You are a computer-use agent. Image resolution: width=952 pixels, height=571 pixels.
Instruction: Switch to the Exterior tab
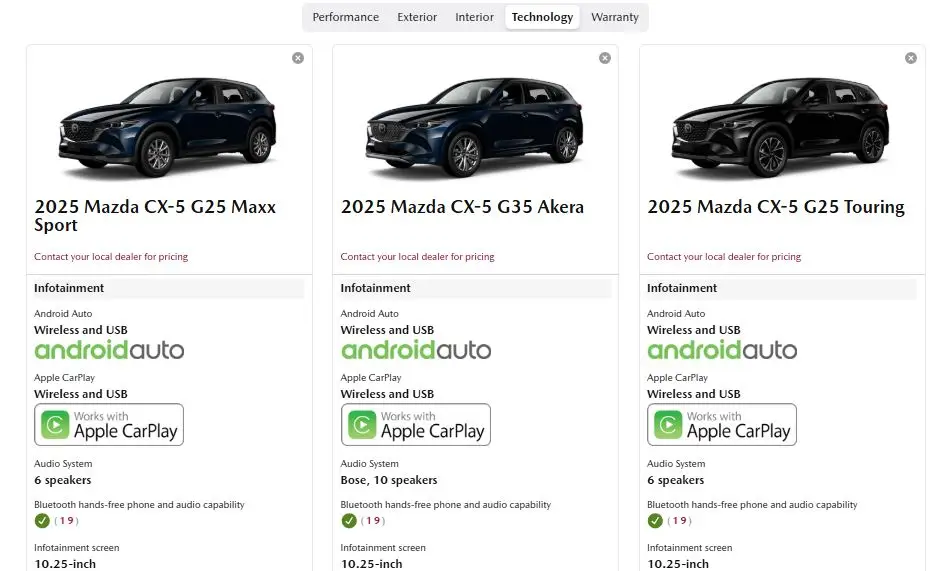[x=417, y=17]
